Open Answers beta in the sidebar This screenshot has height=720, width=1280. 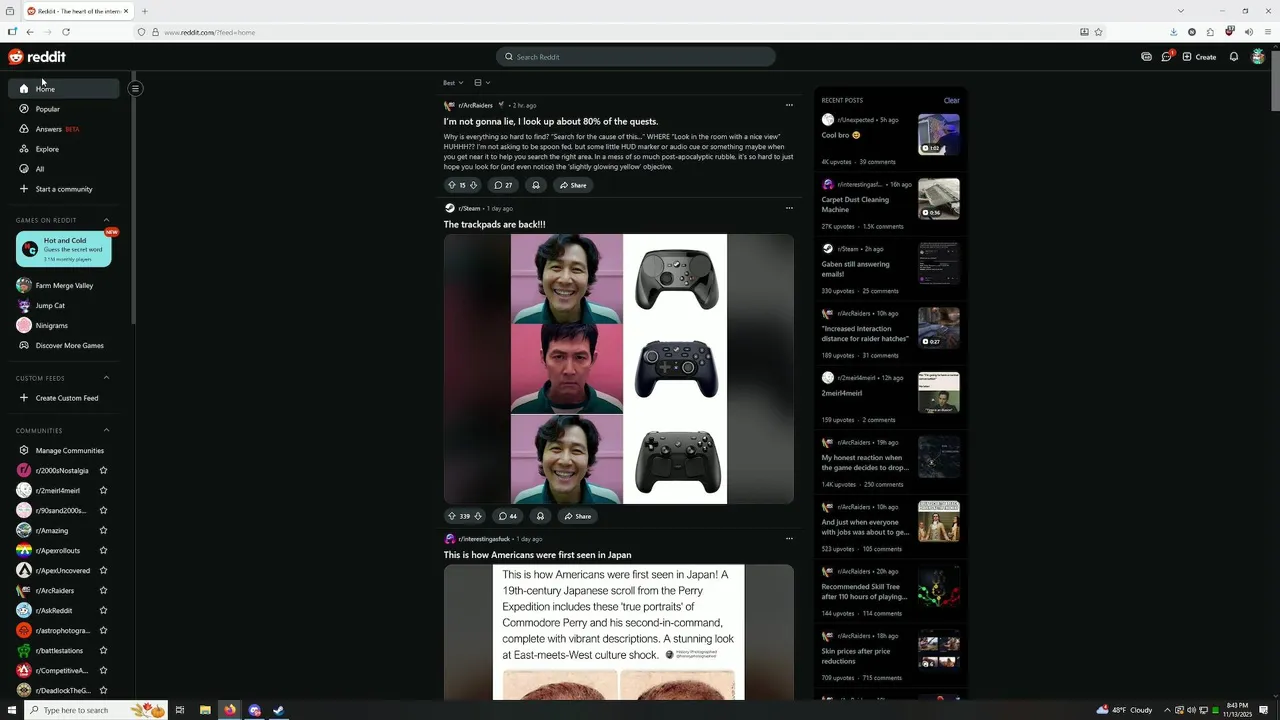point(64,129)
